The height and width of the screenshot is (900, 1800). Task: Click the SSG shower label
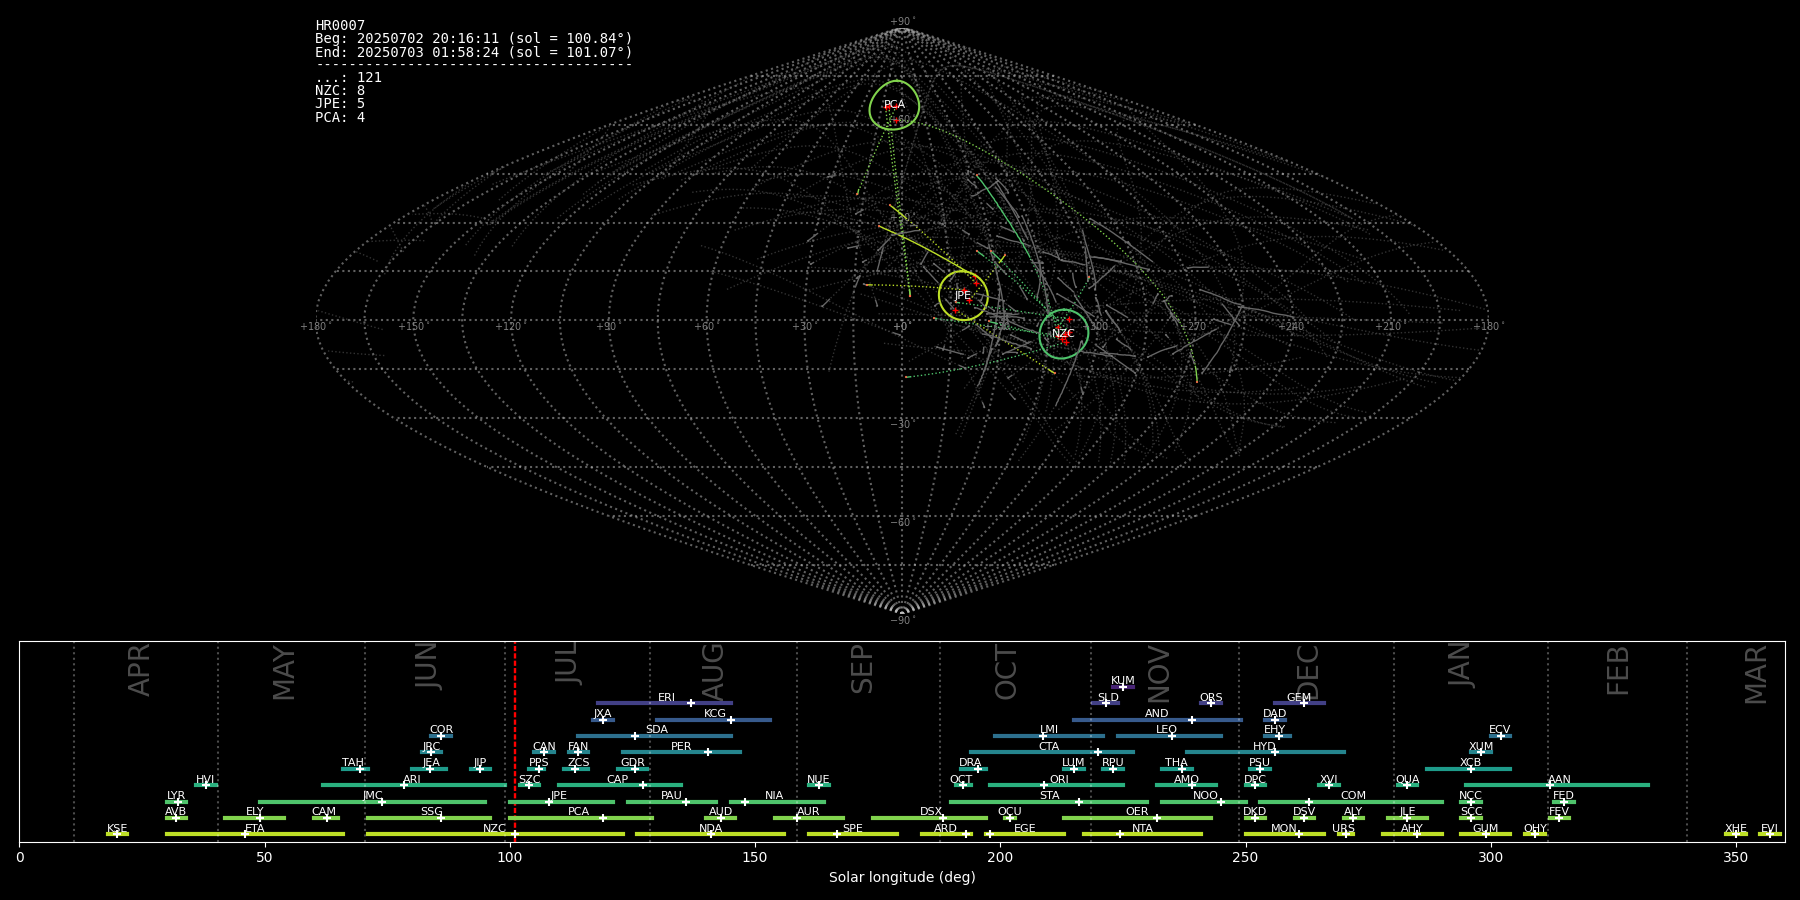click(x=431, y=812)
